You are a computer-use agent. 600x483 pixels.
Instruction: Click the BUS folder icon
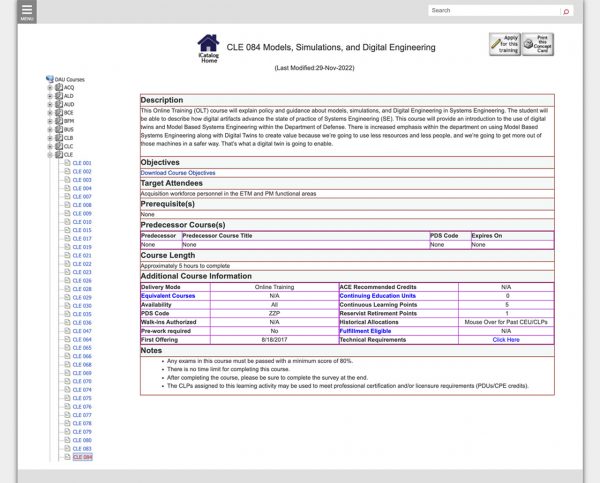tap(59, 129)
